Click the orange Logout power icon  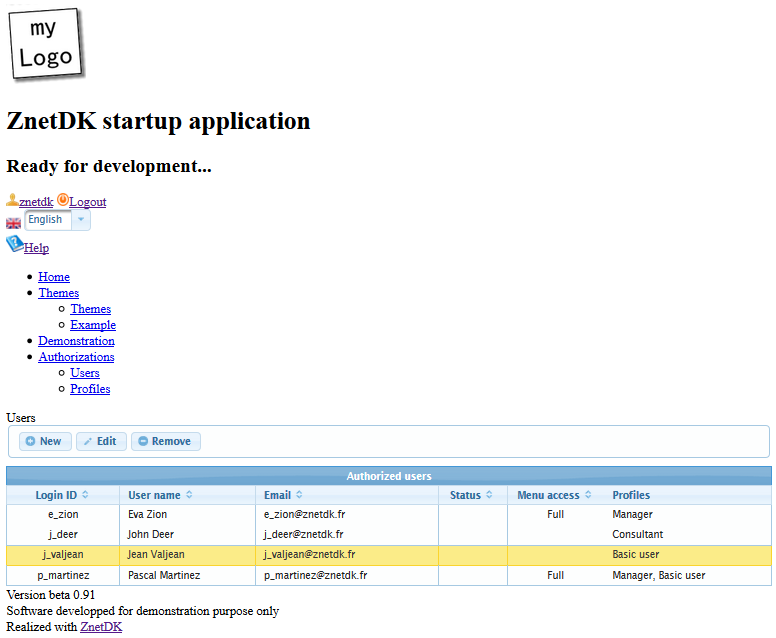(63, 200)
